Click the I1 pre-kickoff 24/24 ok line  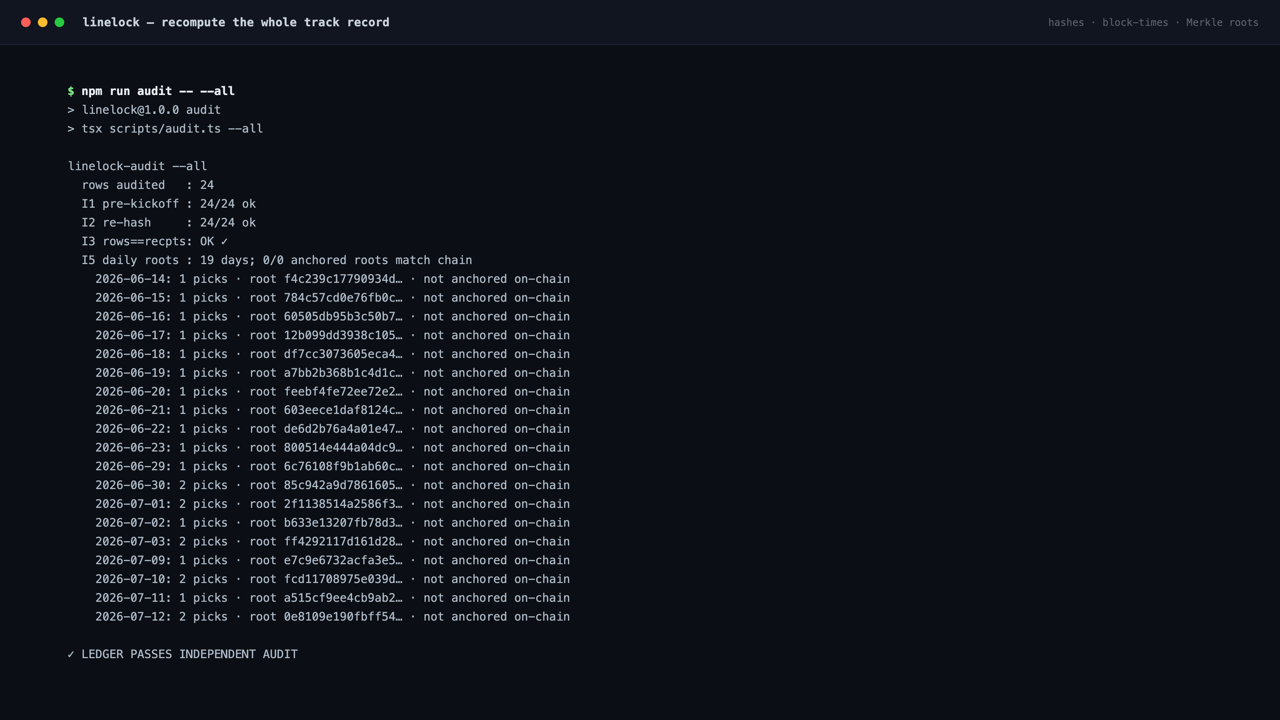(x=169, y=204)
